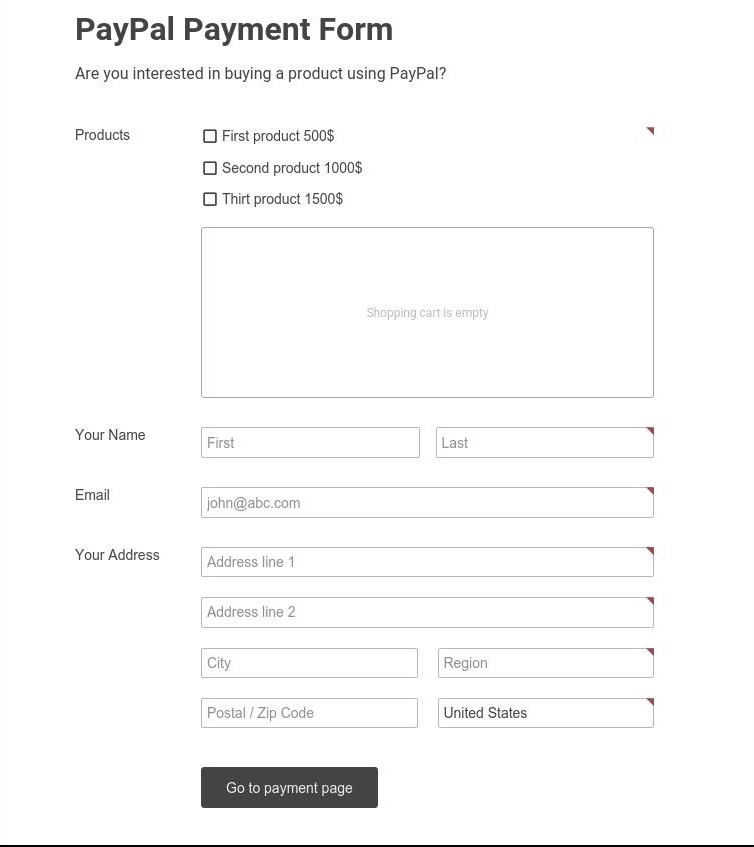The height and width of the screenshot is (847, 754).
Task: Focus the Postal / Zip Code field
Action: pyautogui.click(x=309, y=713)
